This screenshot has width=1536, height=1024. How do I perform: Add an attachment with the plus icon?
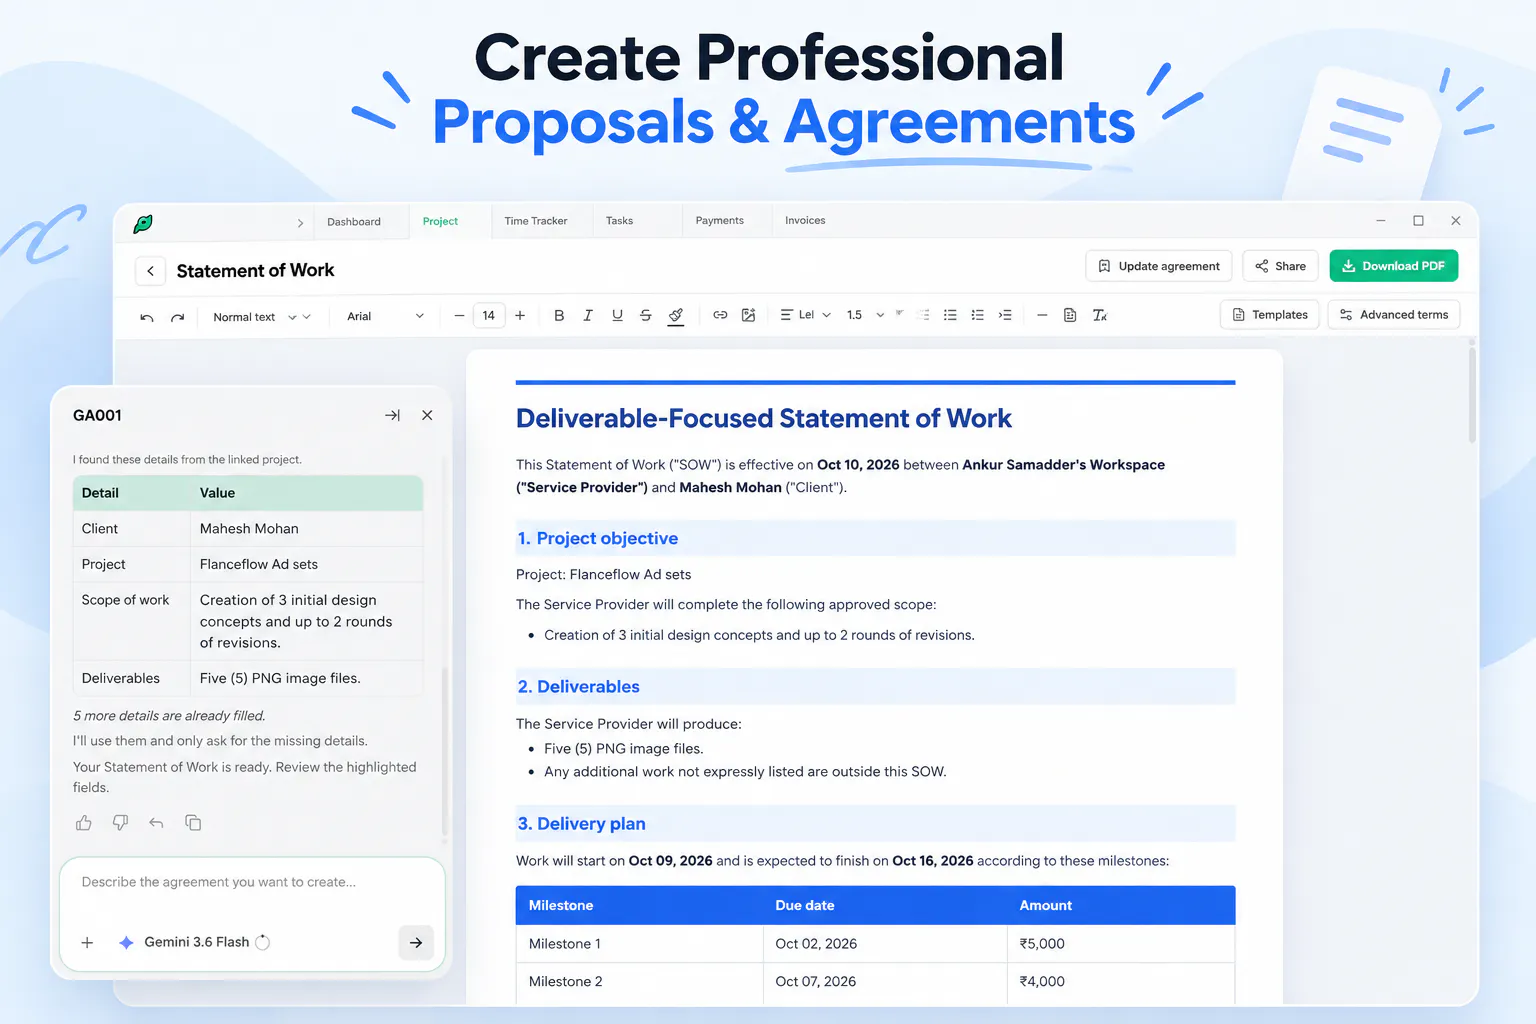click(x=87, y=942)
